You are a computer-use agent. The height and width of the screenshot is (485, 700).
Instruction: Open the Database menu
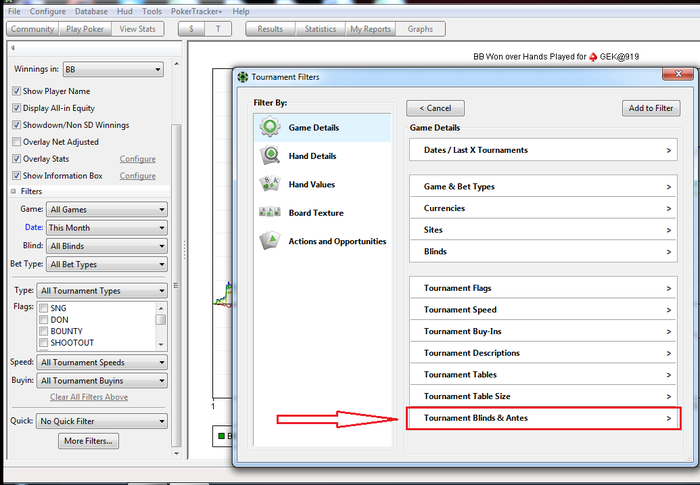[91, 12]
